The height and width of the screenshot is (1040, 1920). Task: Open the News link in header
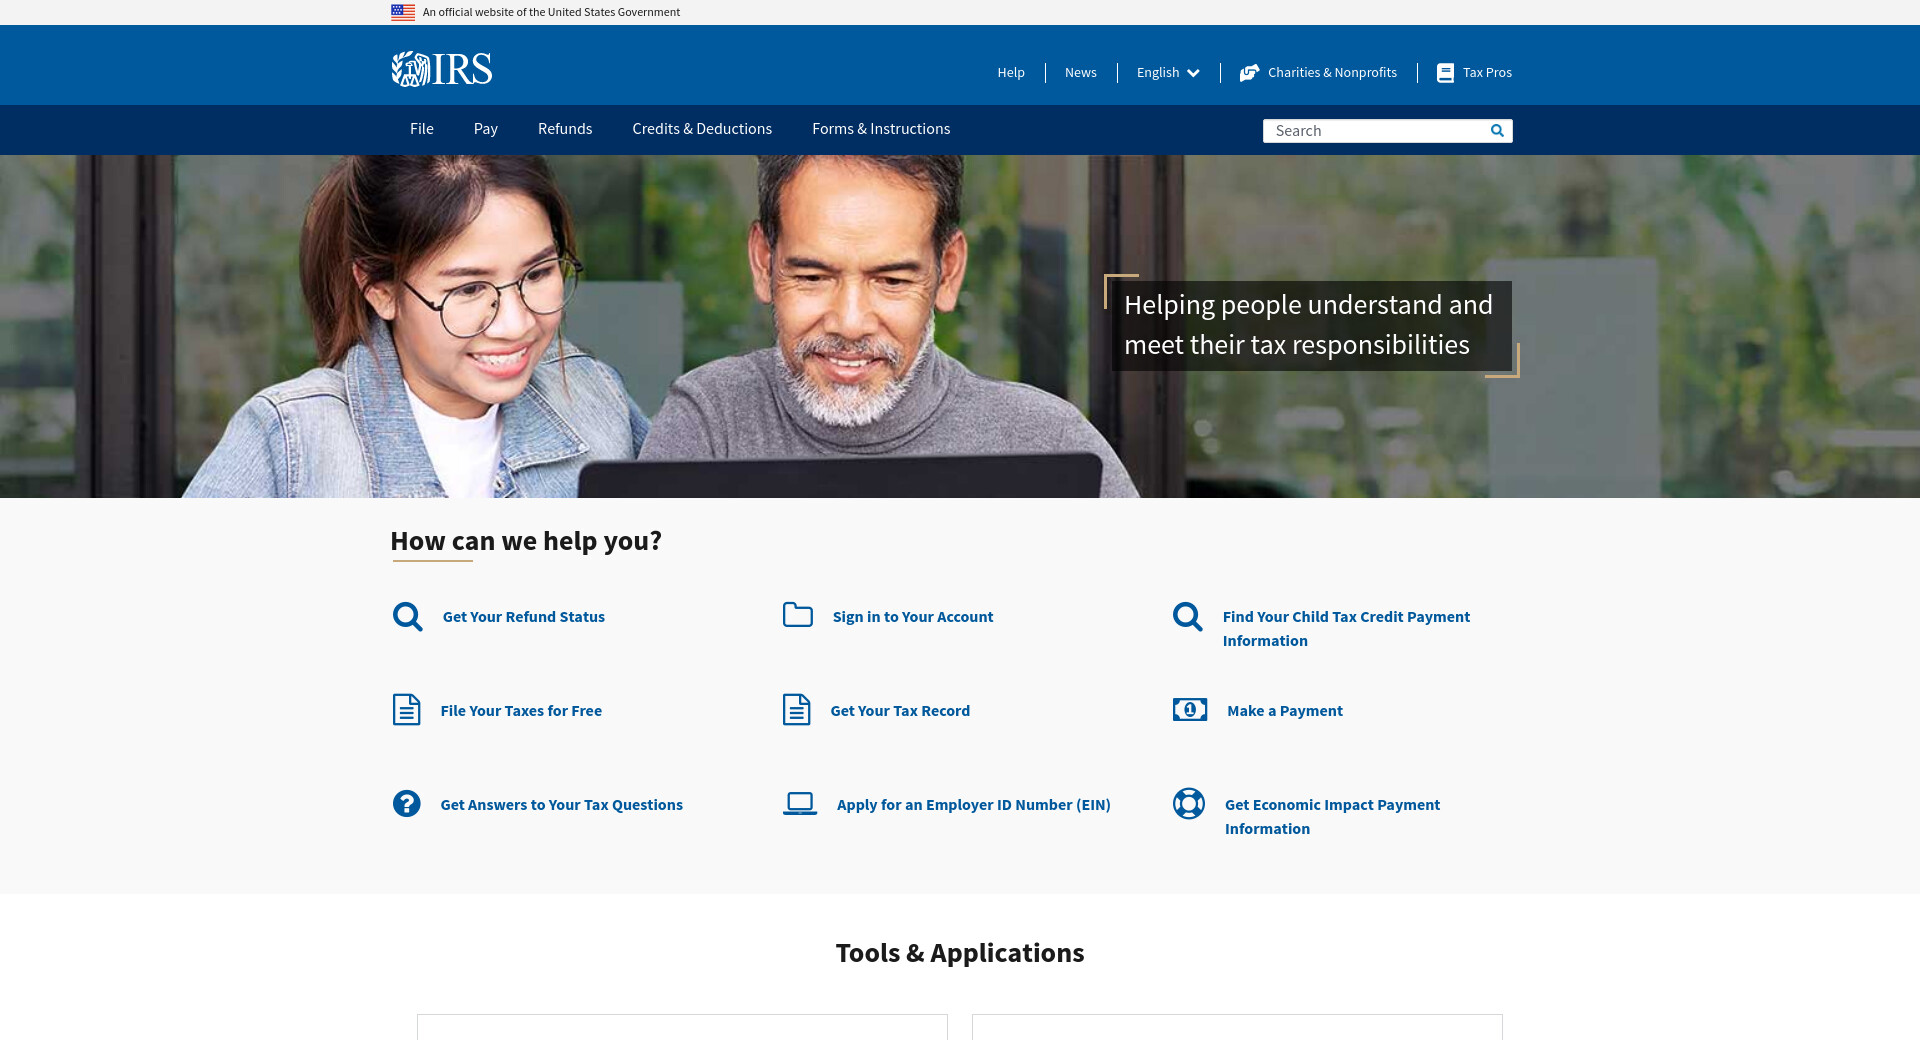point(1080,73)
